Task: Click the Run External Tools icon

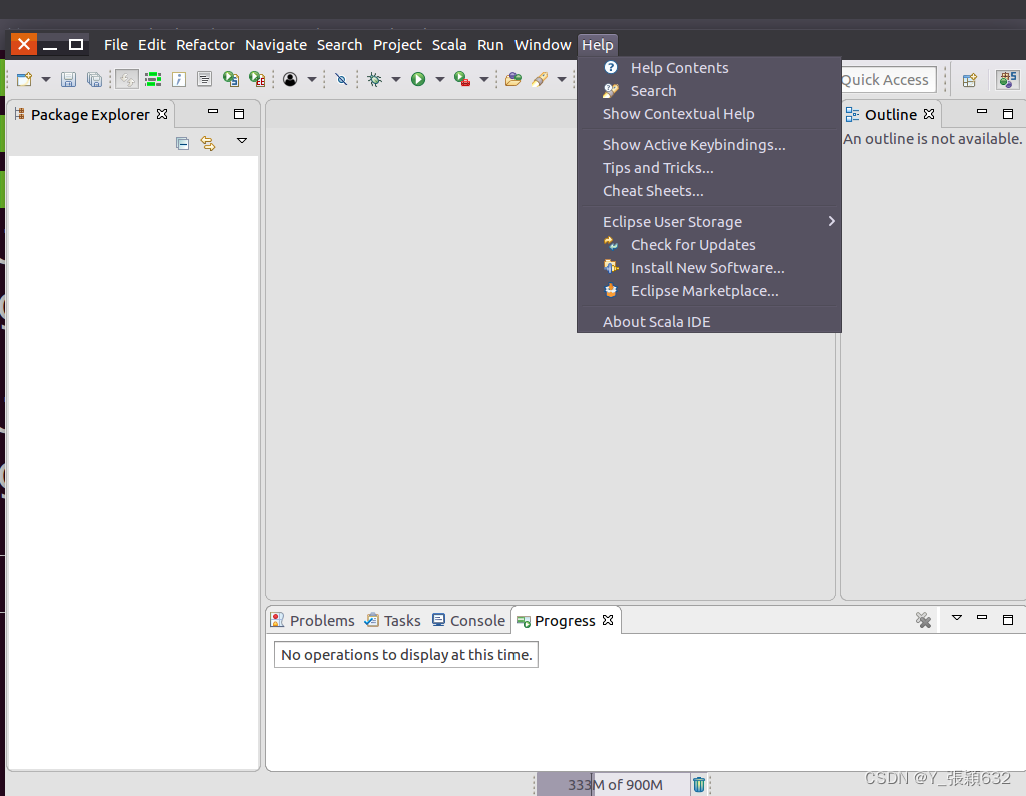Action: click(x=462, y=79)
